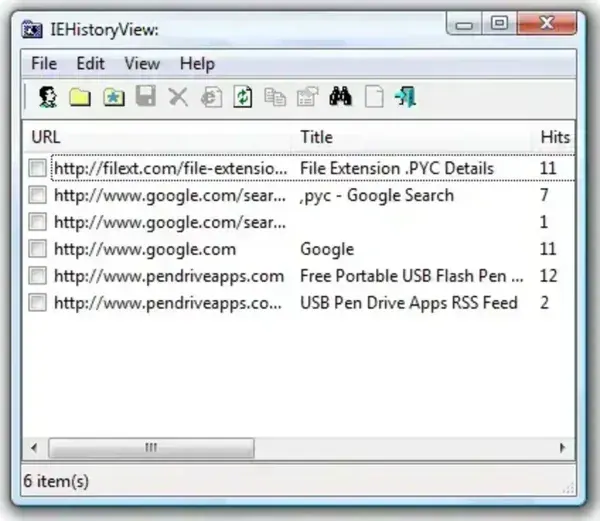
Task: Open the yellow history folder icon
Action: click(x=80, y=97)
